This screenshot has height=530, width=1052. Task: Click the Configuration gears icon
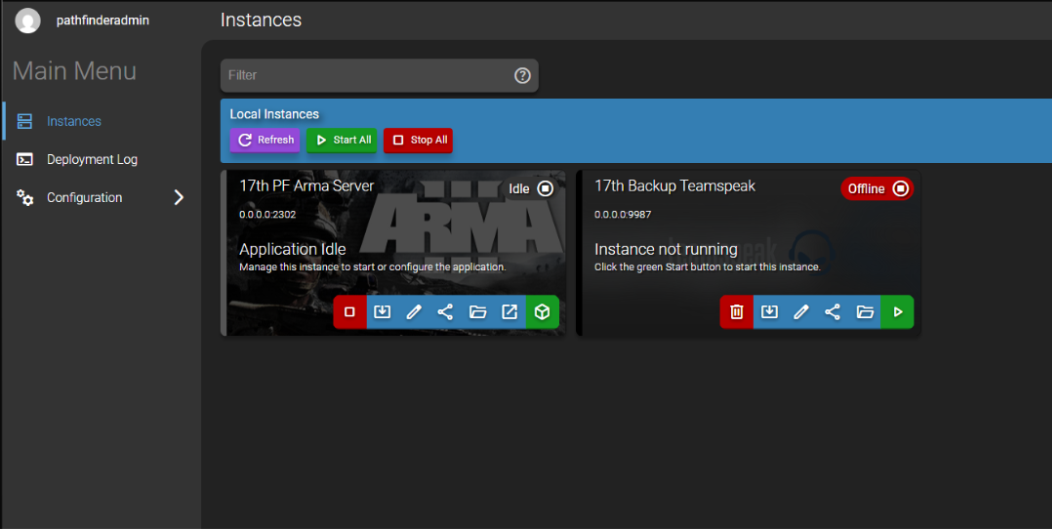pos(25,198)
